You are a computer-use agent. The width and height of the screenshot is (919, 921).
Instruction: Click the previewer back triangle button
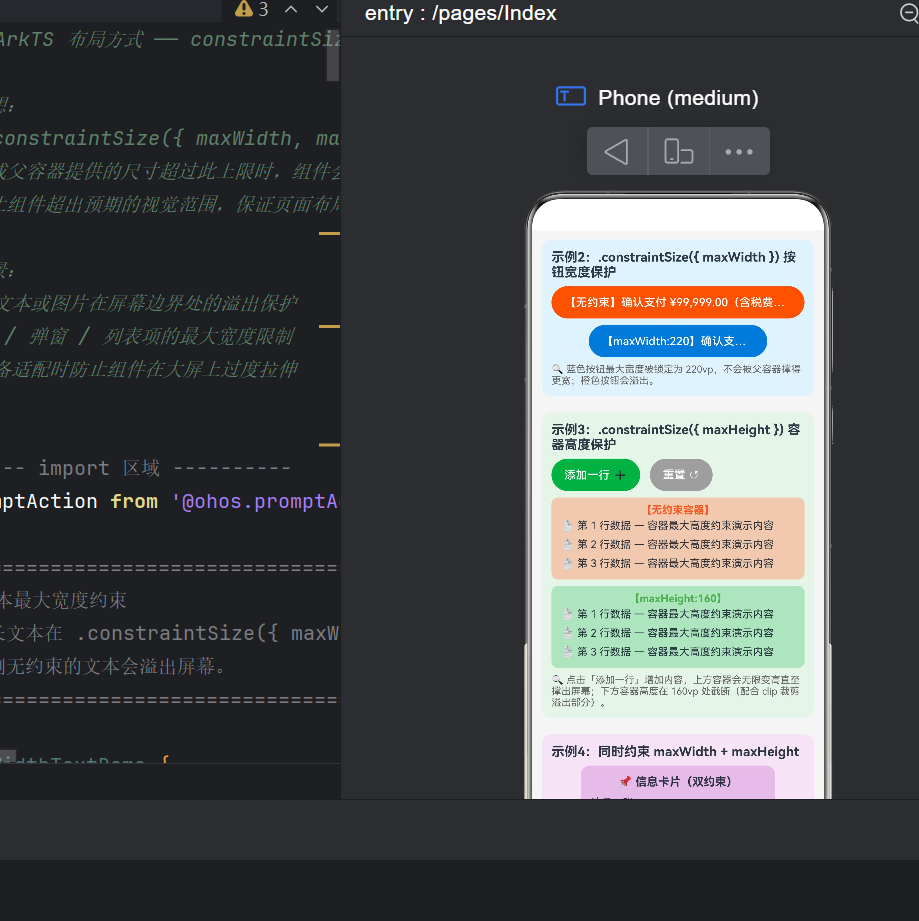(617, 152)
